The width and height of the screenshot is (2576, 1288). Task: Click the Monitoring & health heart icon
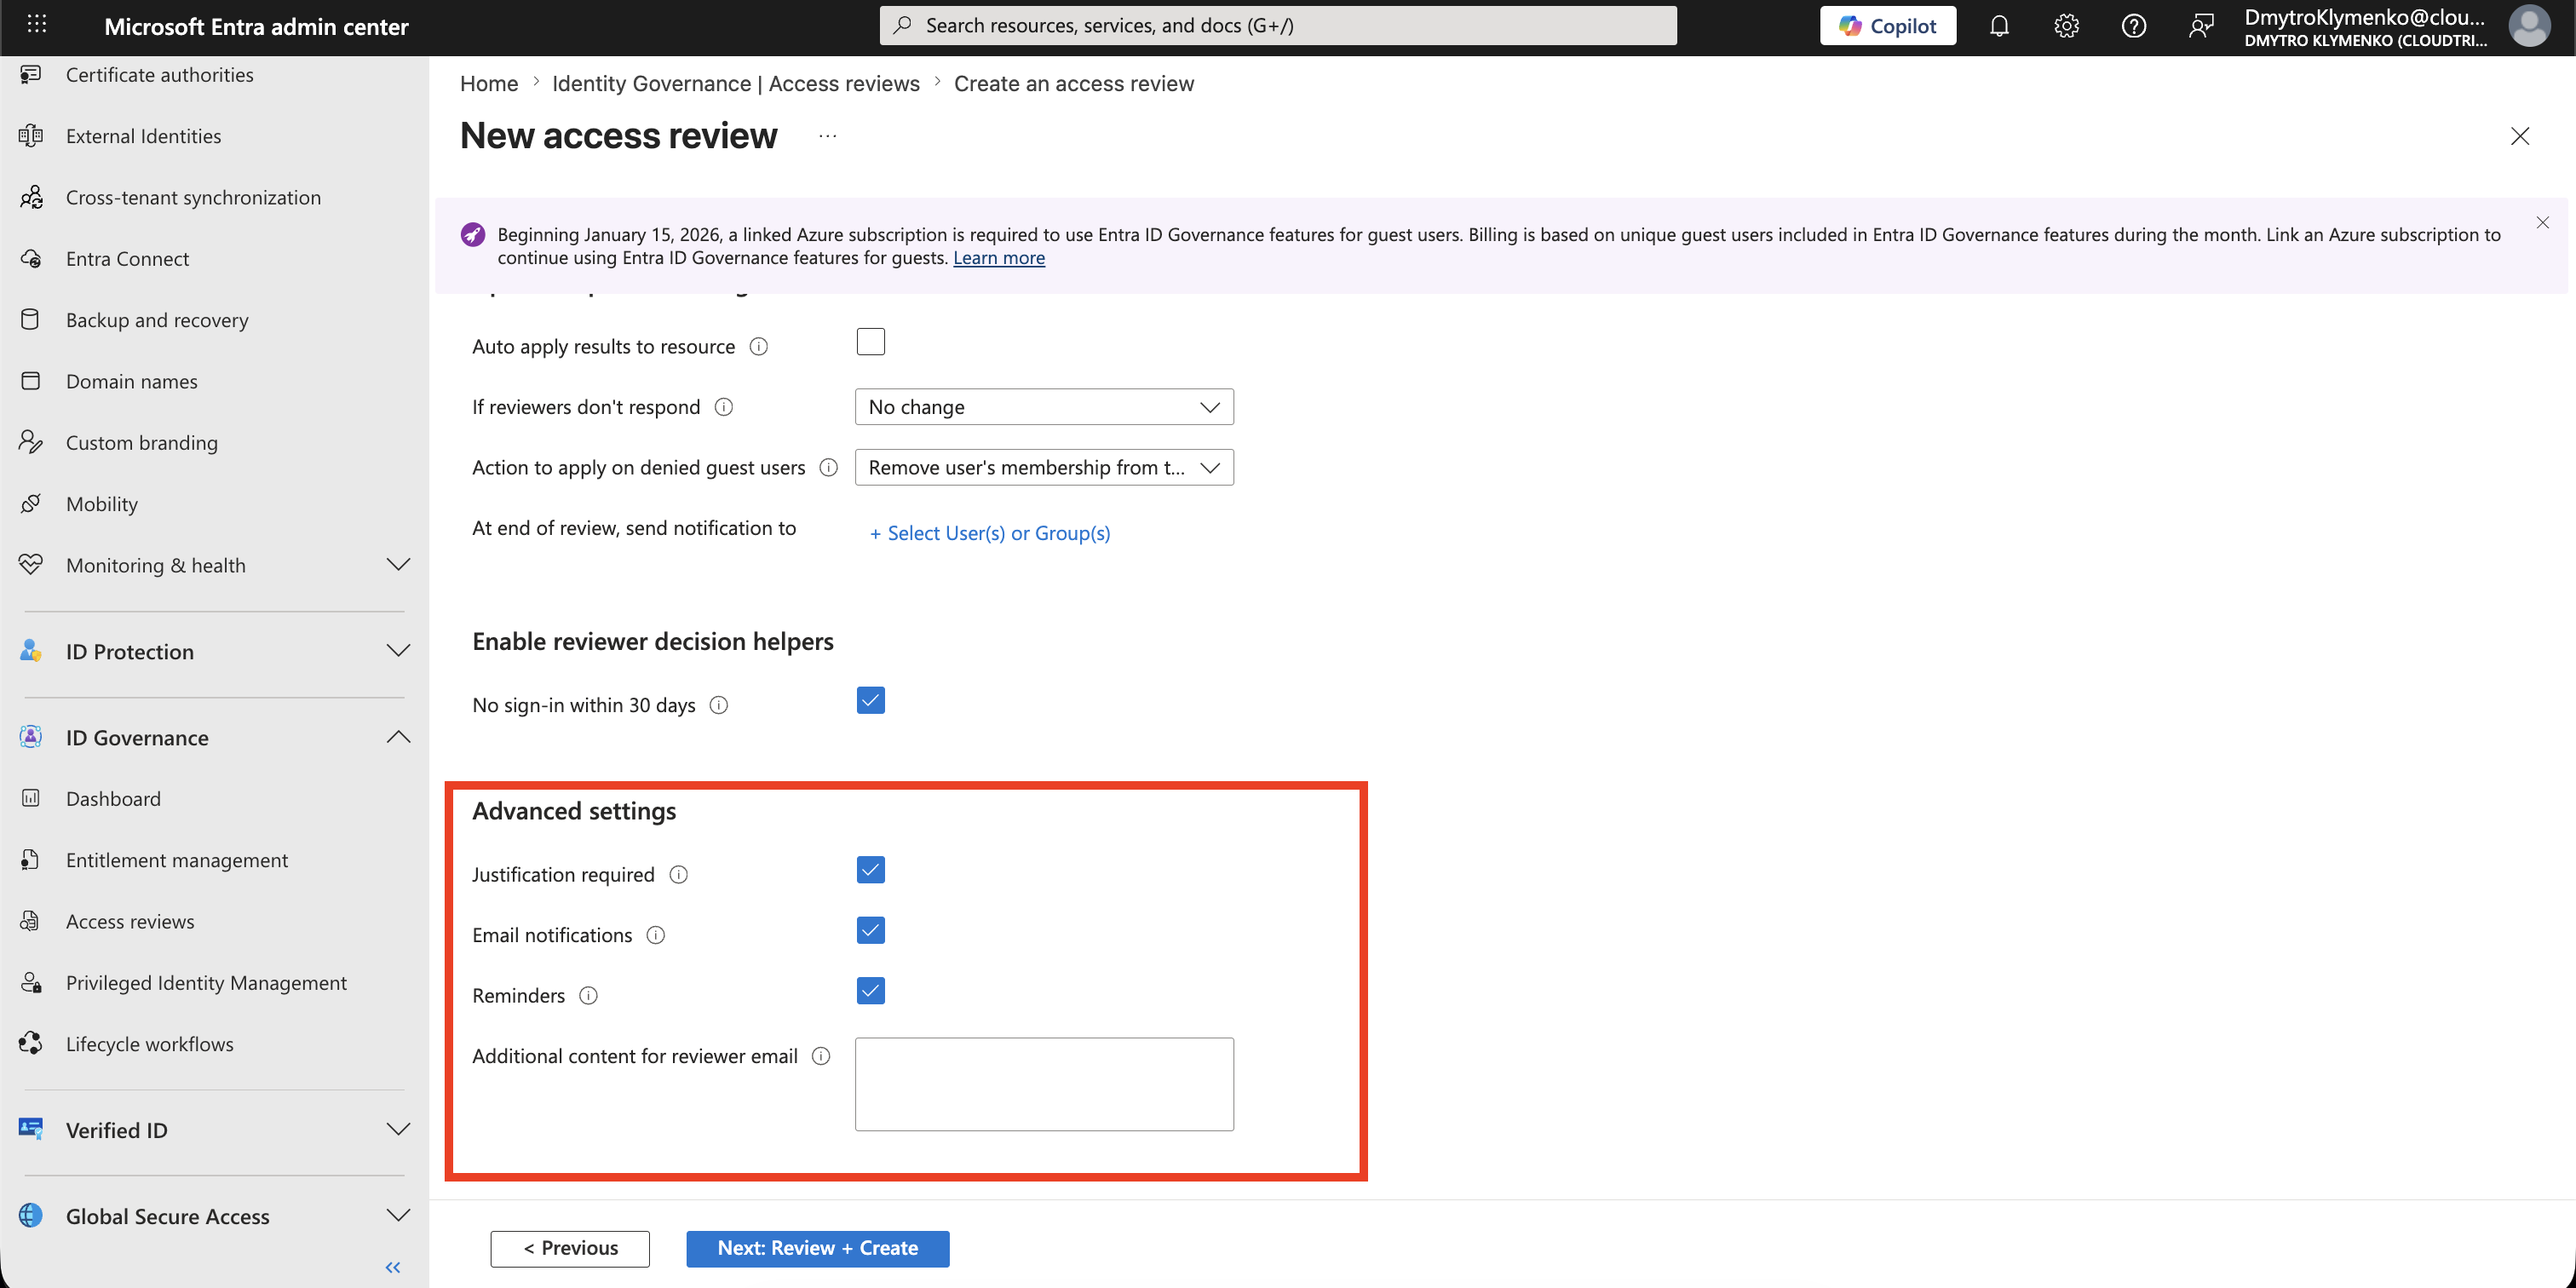coord(31,564)
